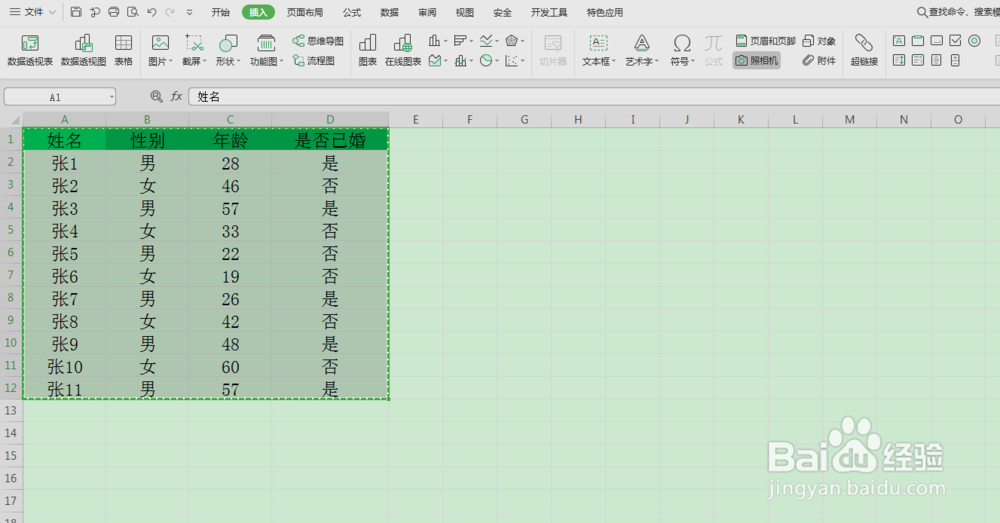Open the Chart (图表) dialog
The width and height of the screenshot is (1000, 523).
click(x=367, y=50)
